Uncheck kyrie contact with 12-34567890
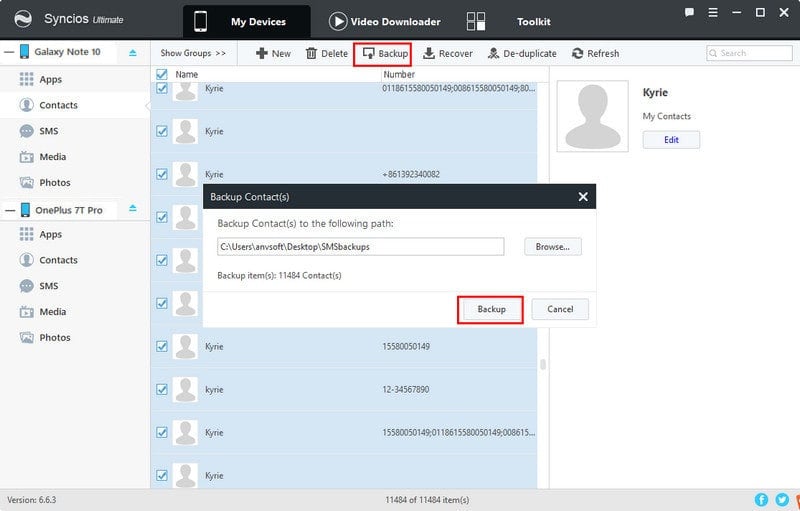 [x=162, y=390]
